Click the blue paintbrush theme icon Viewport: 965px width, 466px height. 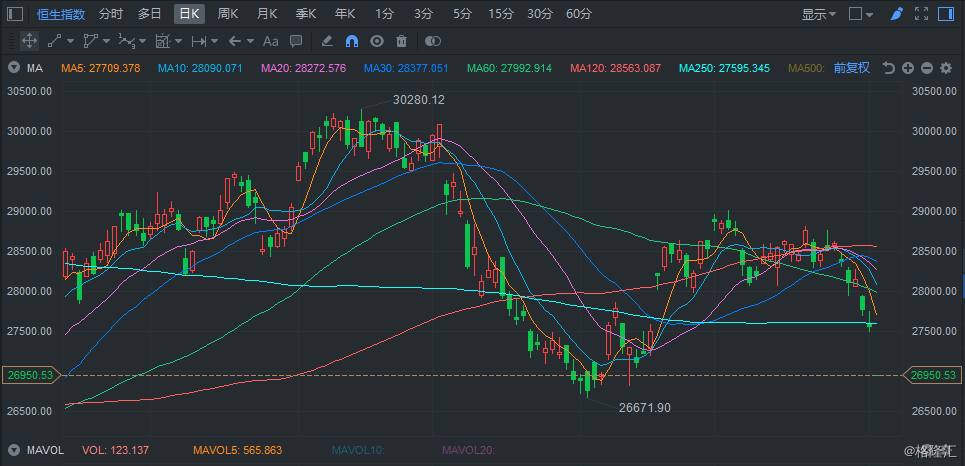pos(897,14)
